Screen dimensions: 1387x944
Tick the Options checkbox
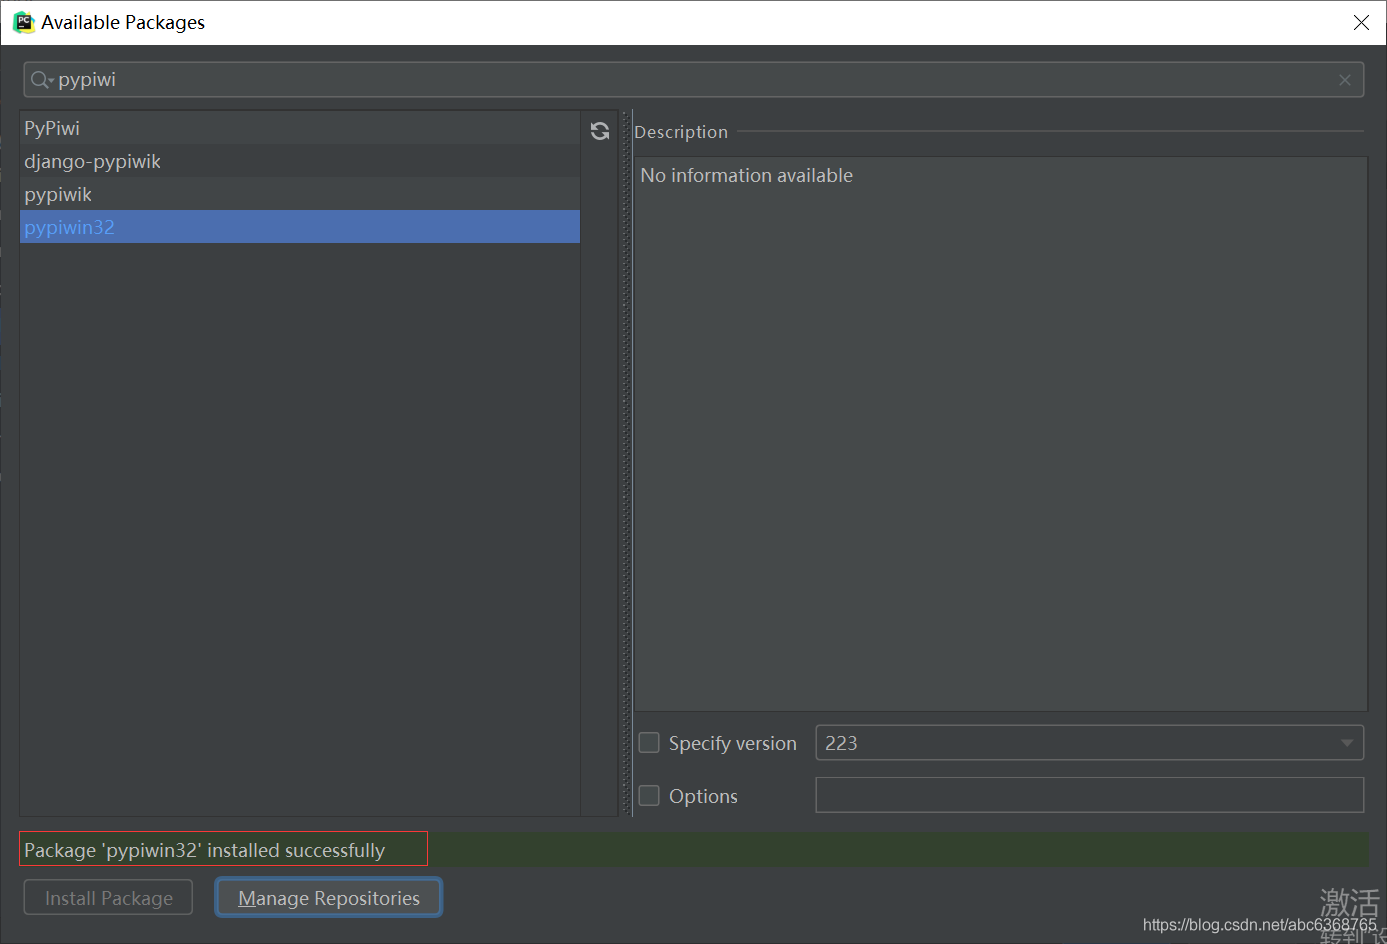click(x=649, y=796)
